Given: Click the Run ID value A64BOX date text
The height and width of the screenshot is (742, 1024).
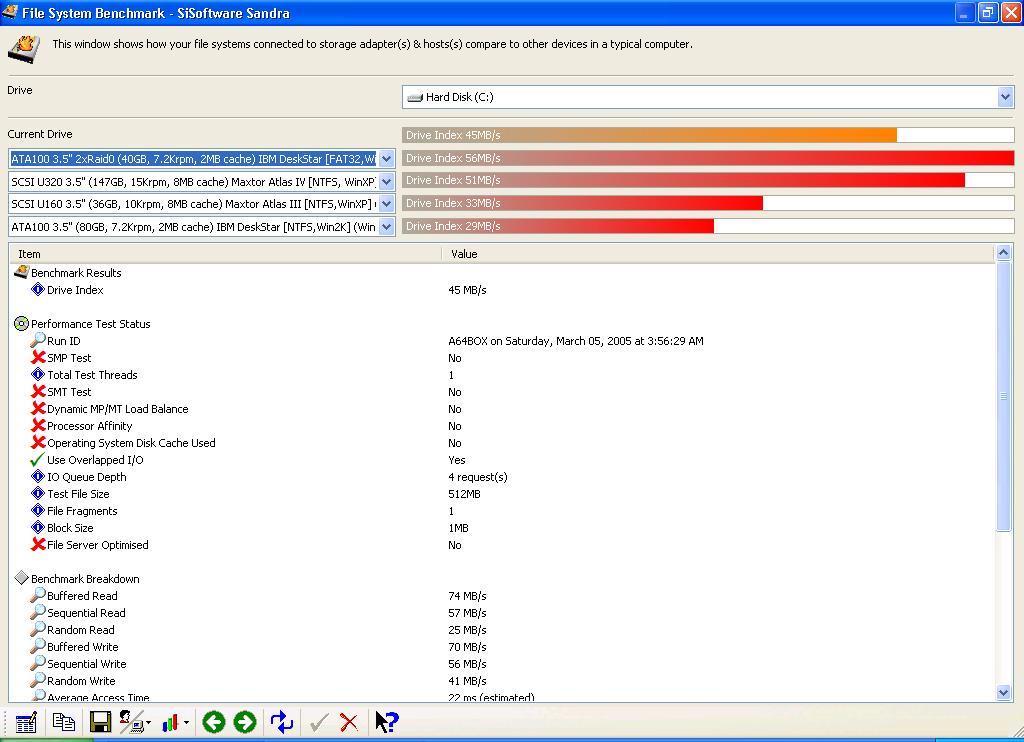Looking at the screenshot, I should click(x=576, y=341).
